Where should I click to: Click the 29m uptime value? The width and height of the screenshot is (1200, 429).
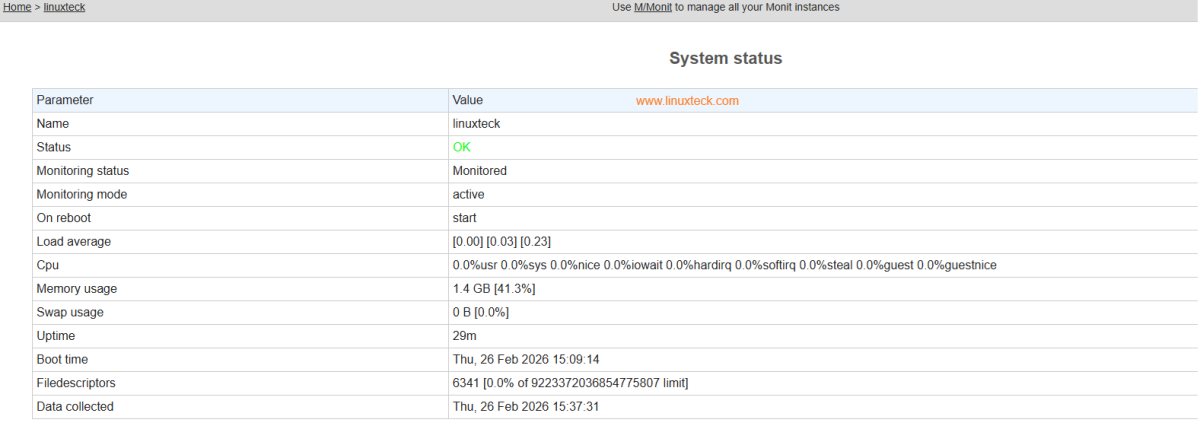pos(464,336)
